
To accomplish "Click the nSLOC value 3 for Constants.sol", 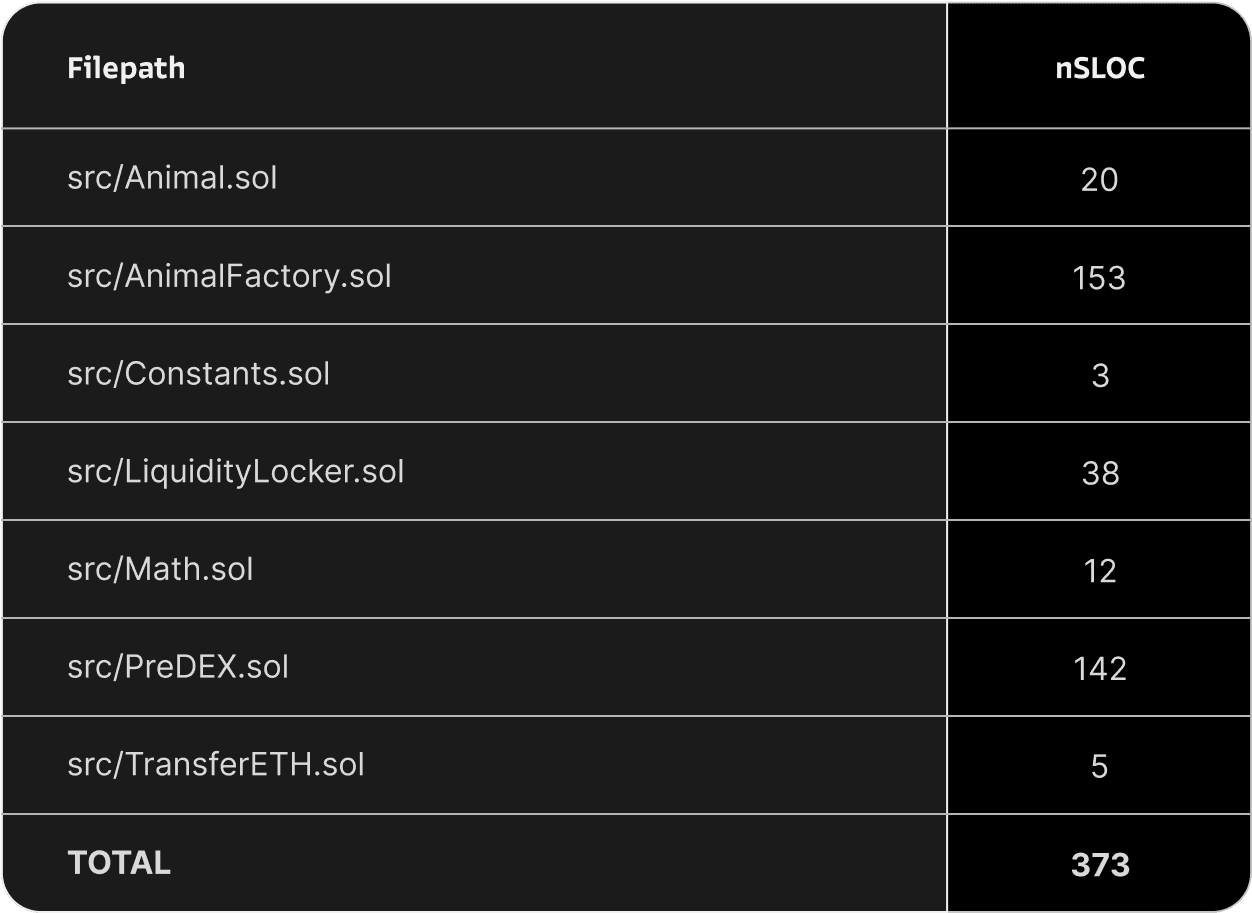I will 1100,375.
